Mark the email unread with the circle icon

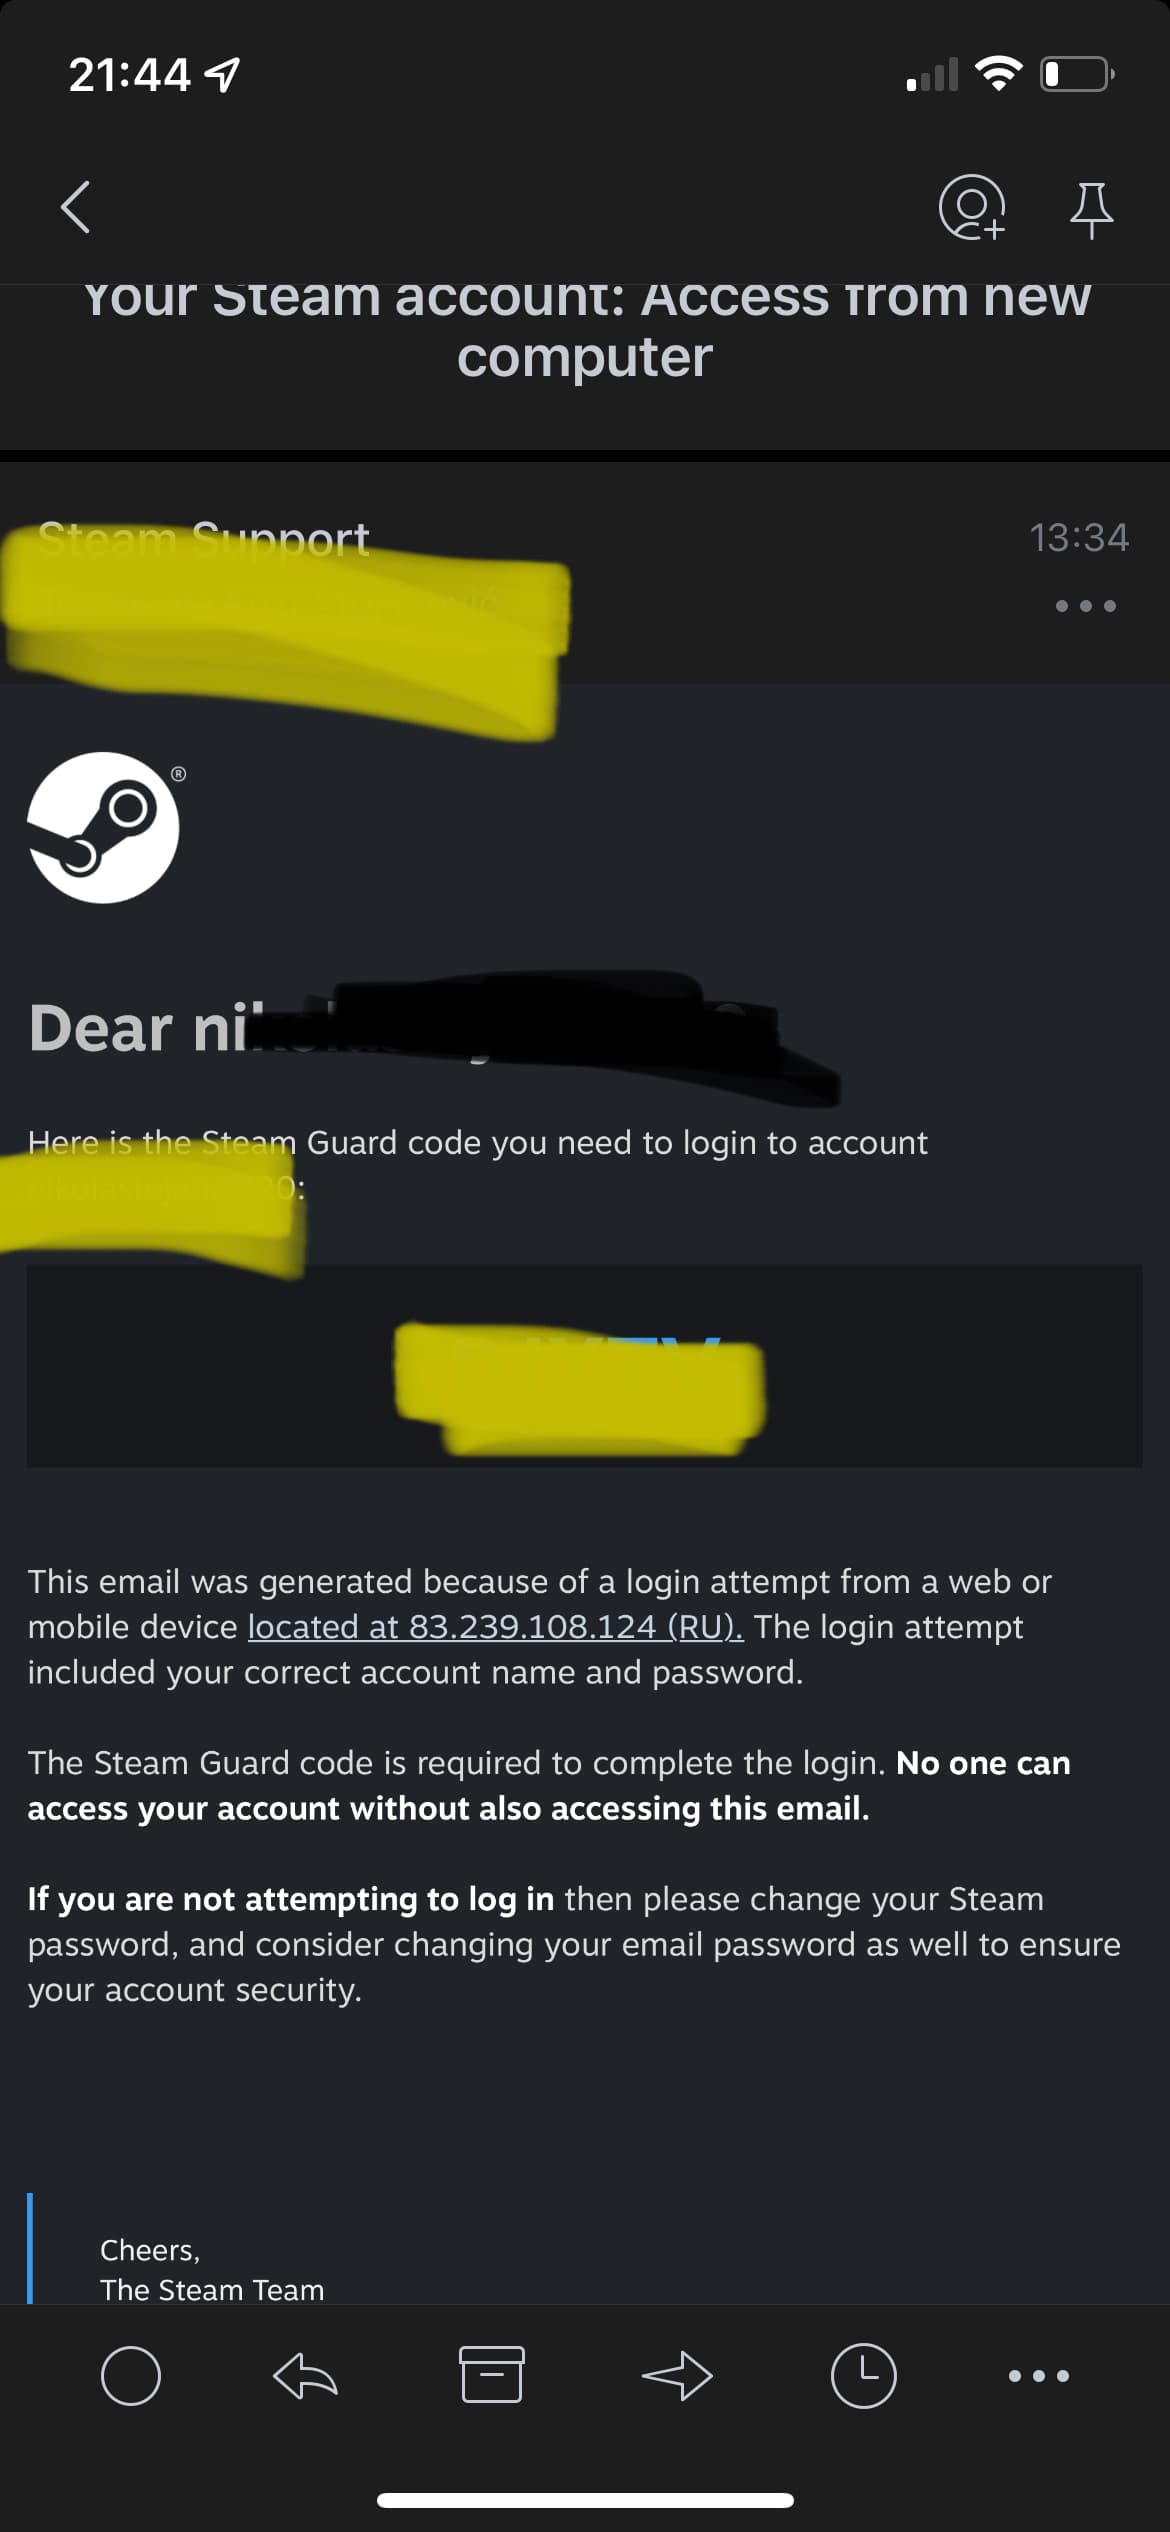coord(131,2375)
